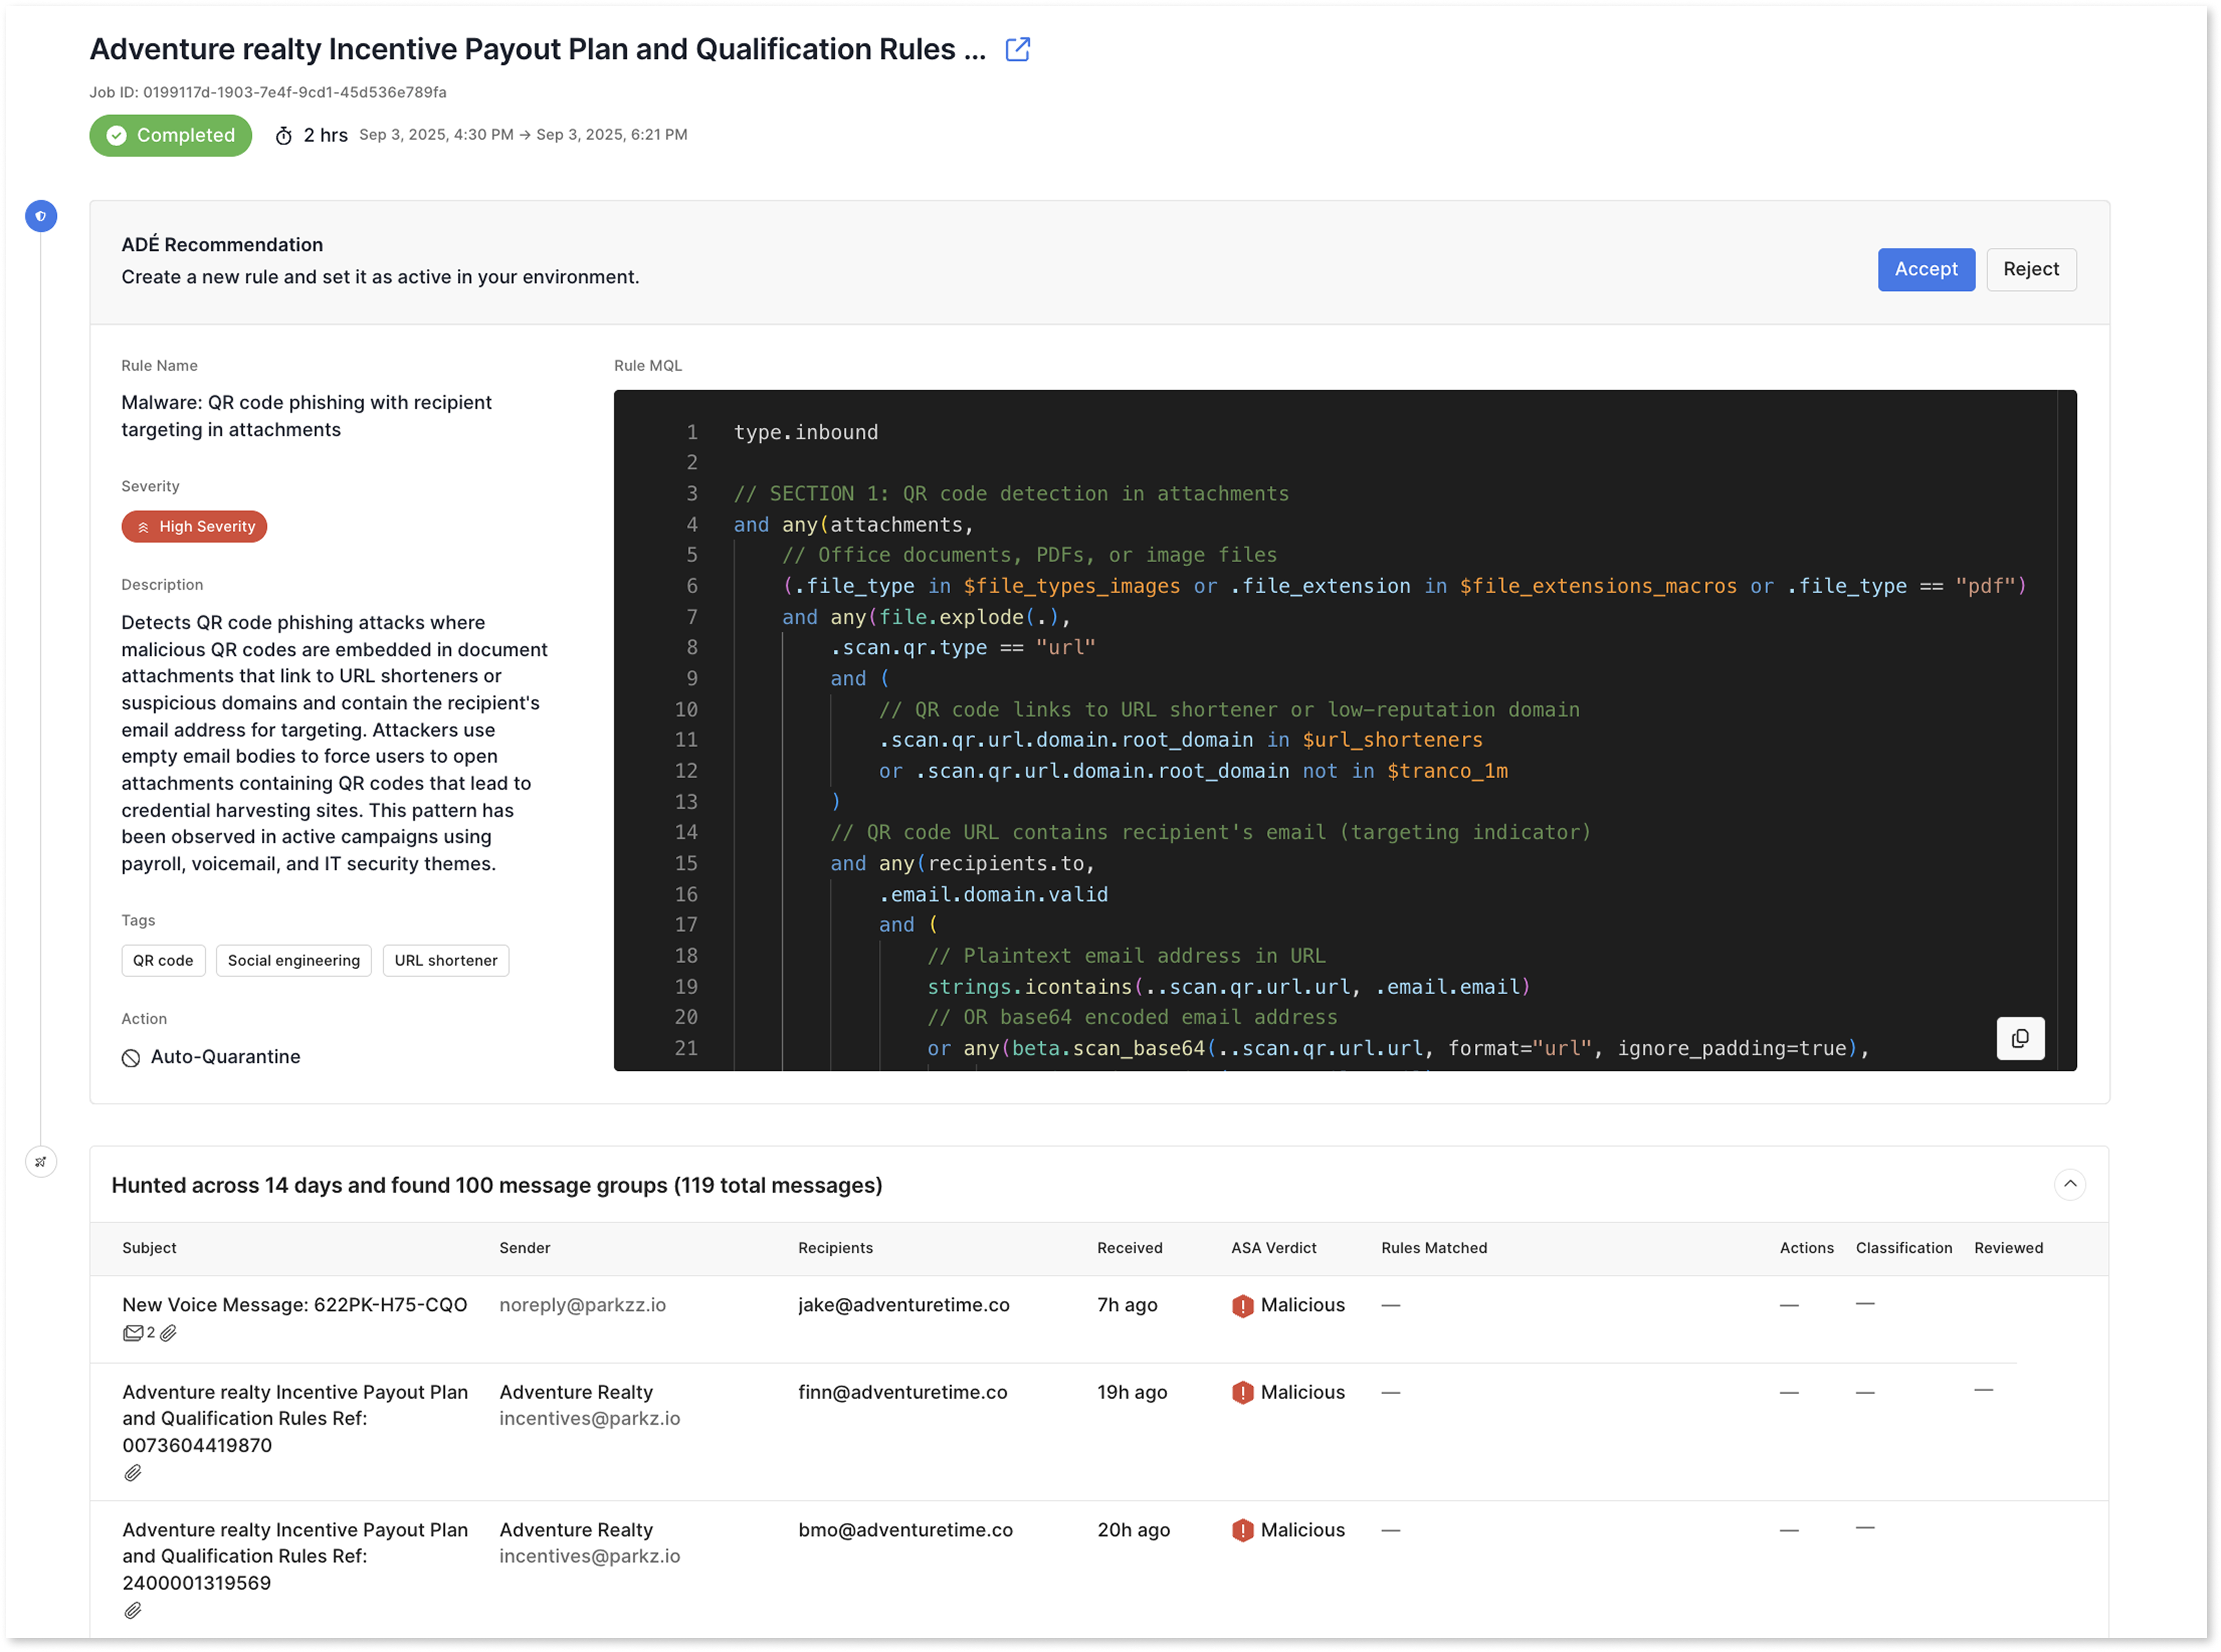Click the '20h ago' received time
Screen dimensions: 2221x1652
coord(1133,1530)
